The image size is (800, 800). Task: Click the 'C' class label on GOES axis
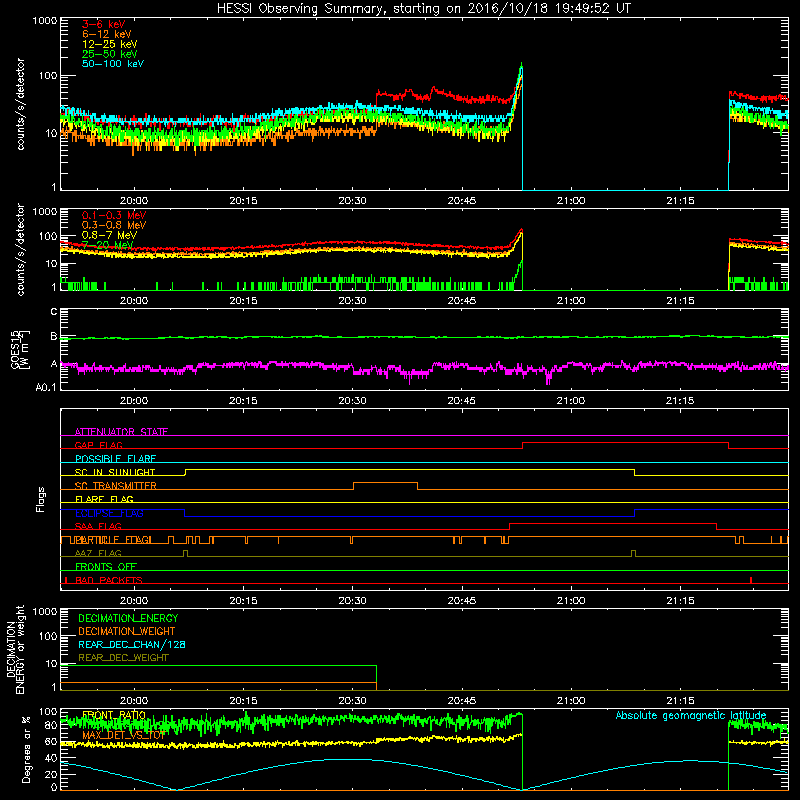coord(53,311)
